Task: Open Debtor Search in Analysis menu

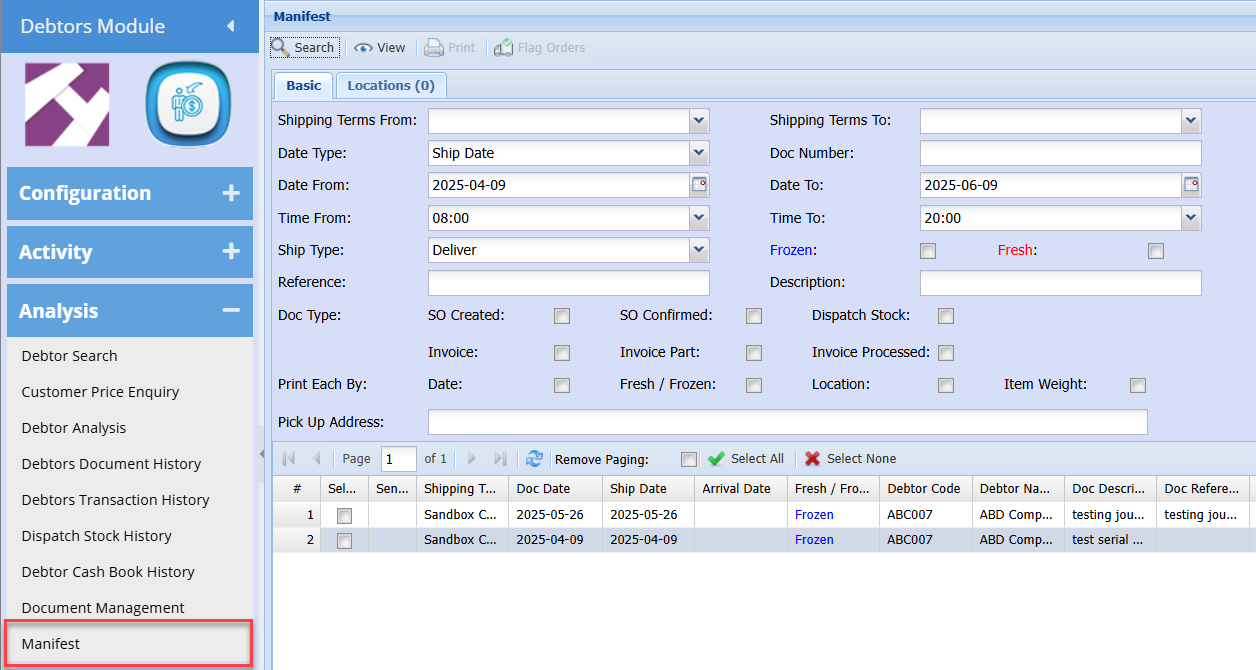Action: (x=69, y=356)
